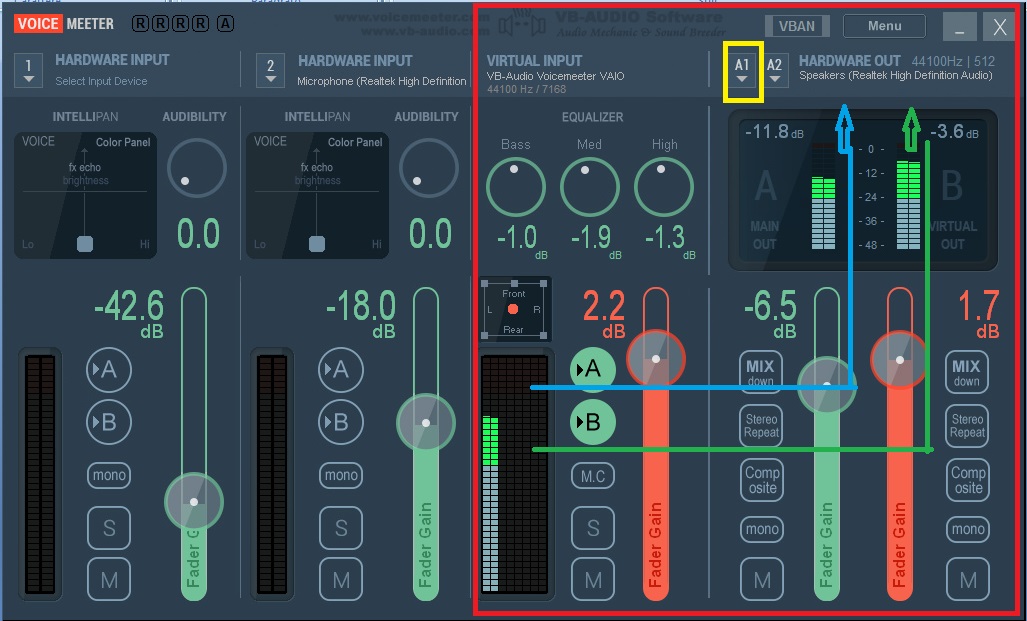Select MIX down mode on Main Out strip
The width and height of the screenshot is (1027, 621).
[x=760, y=372]
